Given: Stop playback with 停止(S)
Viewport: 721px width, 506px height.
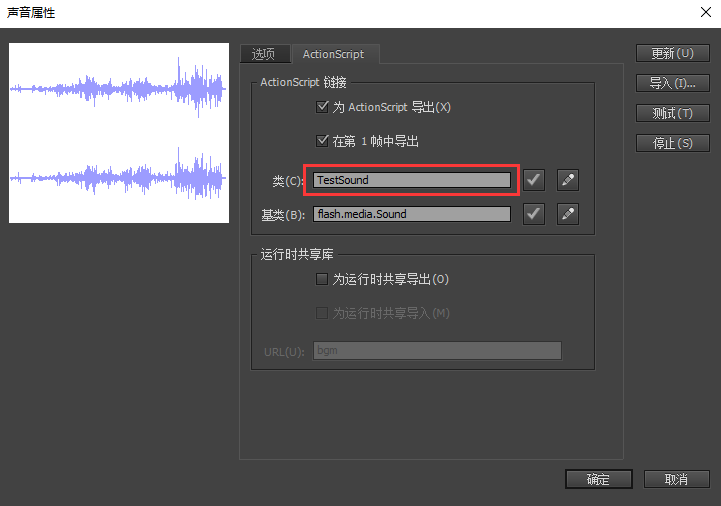Looking at the screenshot, I should pyautogui.click(x=673, y=143).
